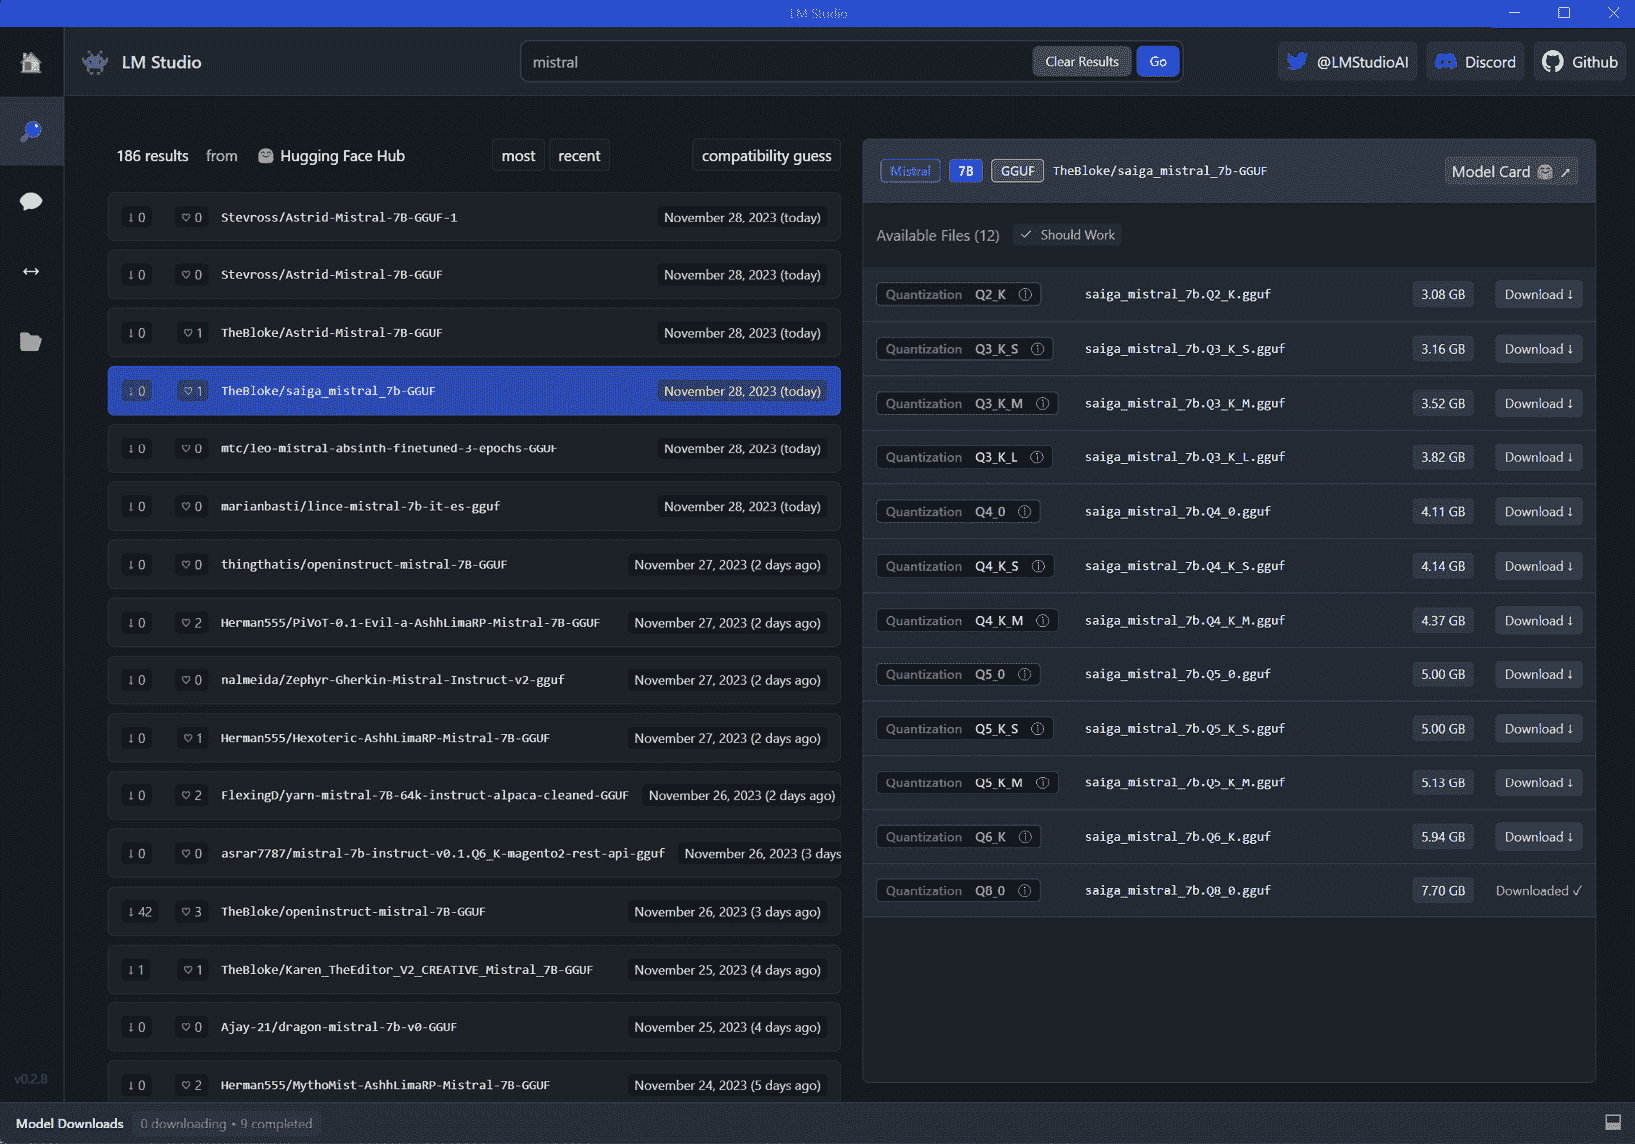Sort results by recent
The width and height of the screenshot is (1635, 1144).
(579, 156)
